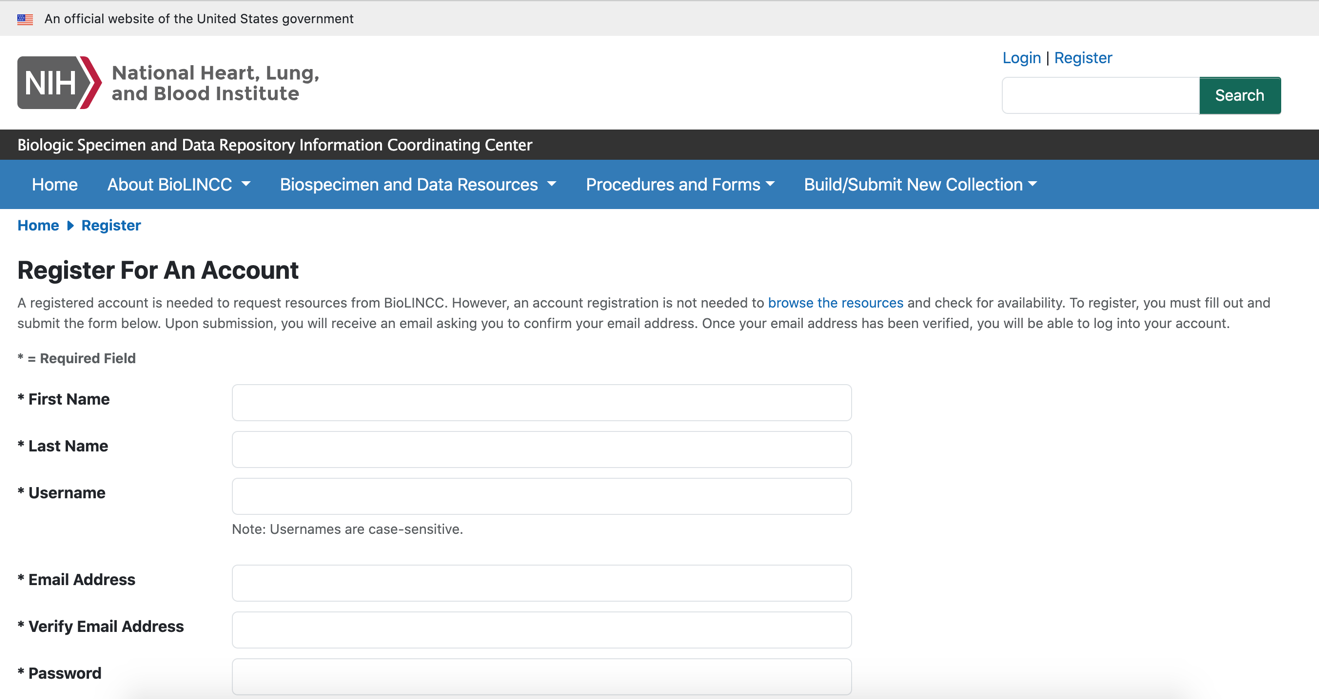Click the breadcrumb arrow separator icon
Viewport: 1319px width, 699px height.
pos(70,226)
